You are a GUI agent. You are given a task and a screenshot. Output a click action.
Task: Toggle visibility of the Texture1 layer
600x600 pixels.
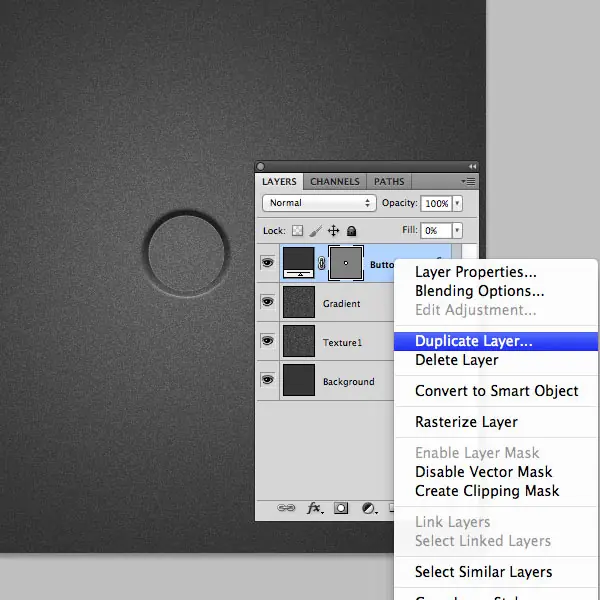(268, 341)
